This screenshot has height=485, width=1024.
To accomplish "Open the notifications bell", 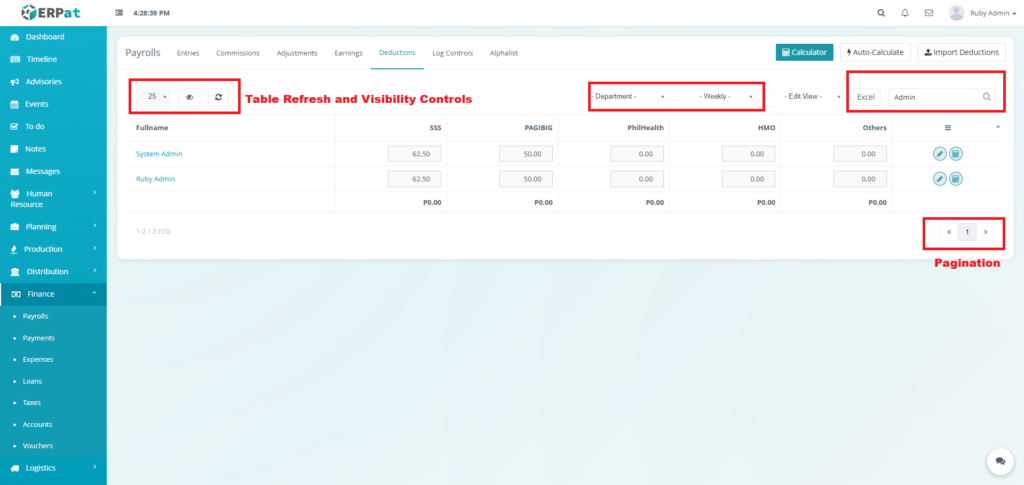I will click(x=904, y=12).
